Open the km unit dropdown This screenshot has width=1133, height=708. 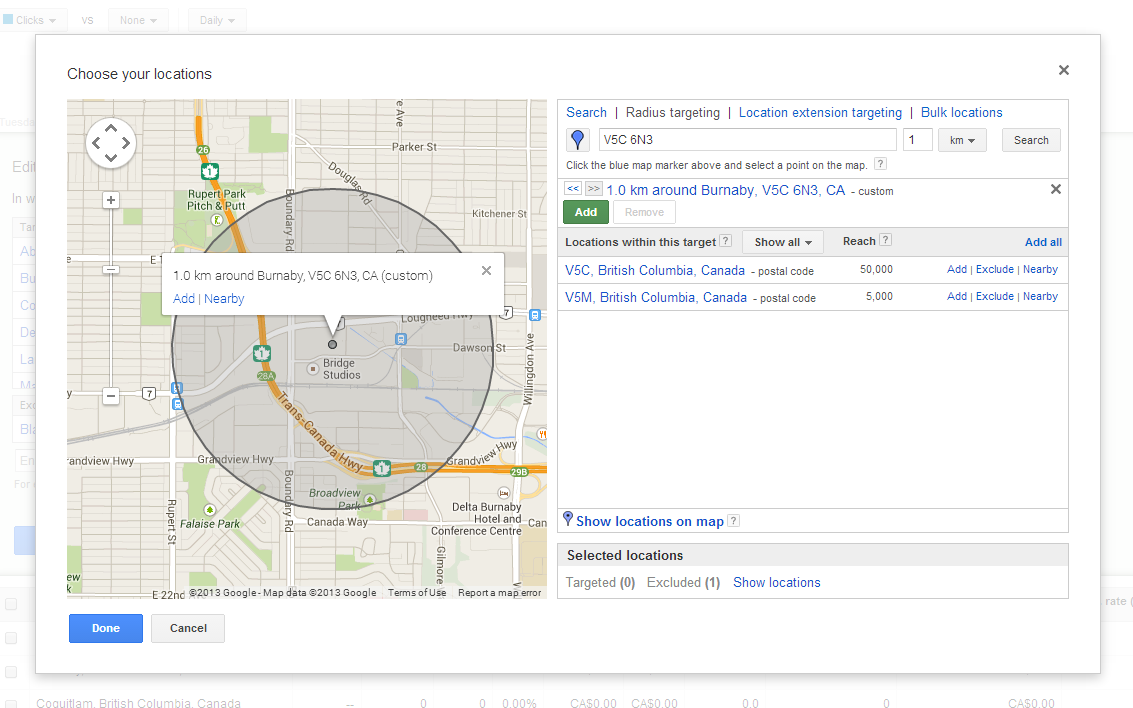click(x=962, y=140)
